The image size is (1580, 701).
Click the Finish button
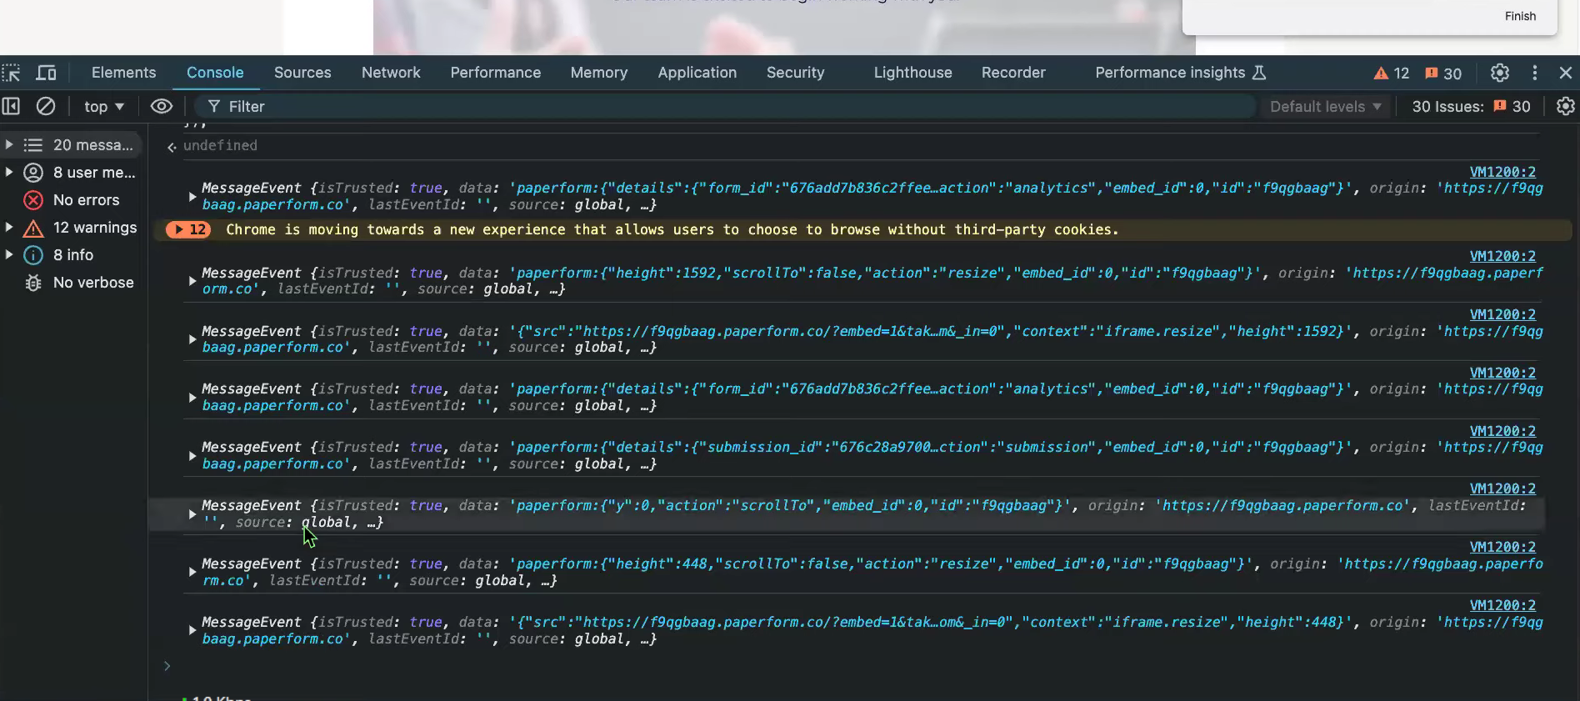tap(1519, 16)
